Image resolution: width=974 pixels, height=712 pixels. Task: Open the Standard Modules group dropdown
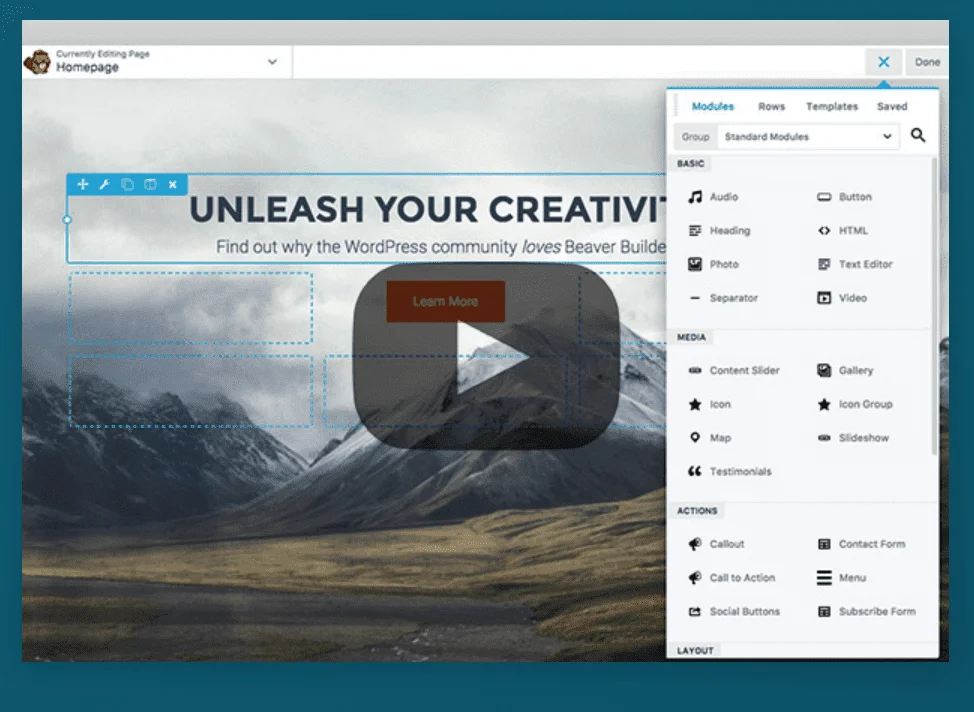806,137
